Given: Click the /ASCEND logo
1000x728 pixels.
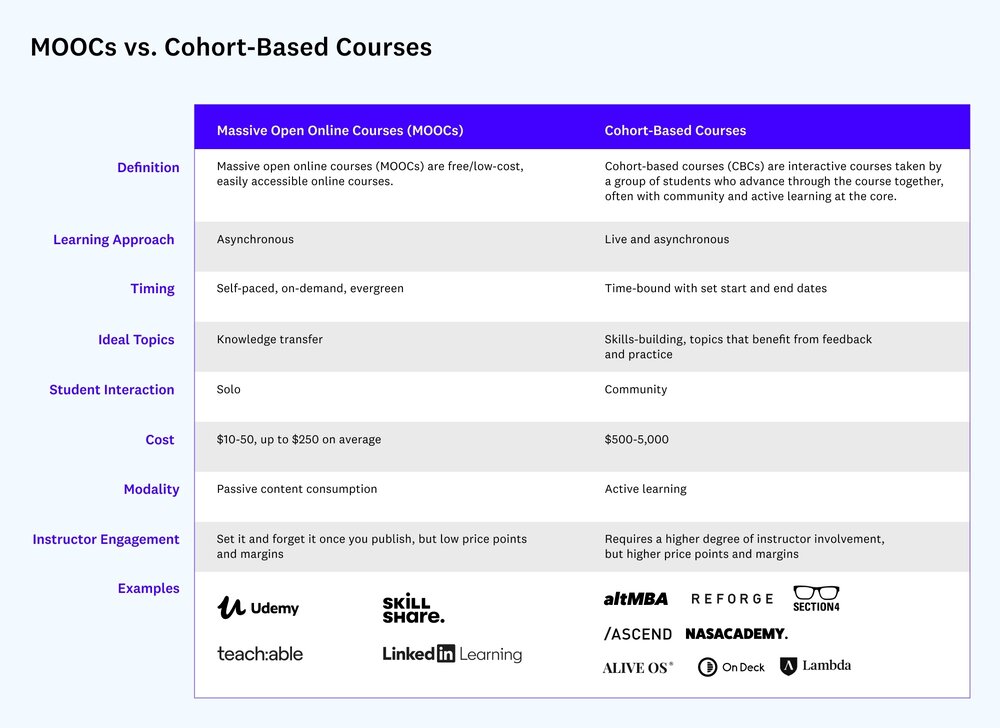Looking at the screenshot, I should 638,634.
